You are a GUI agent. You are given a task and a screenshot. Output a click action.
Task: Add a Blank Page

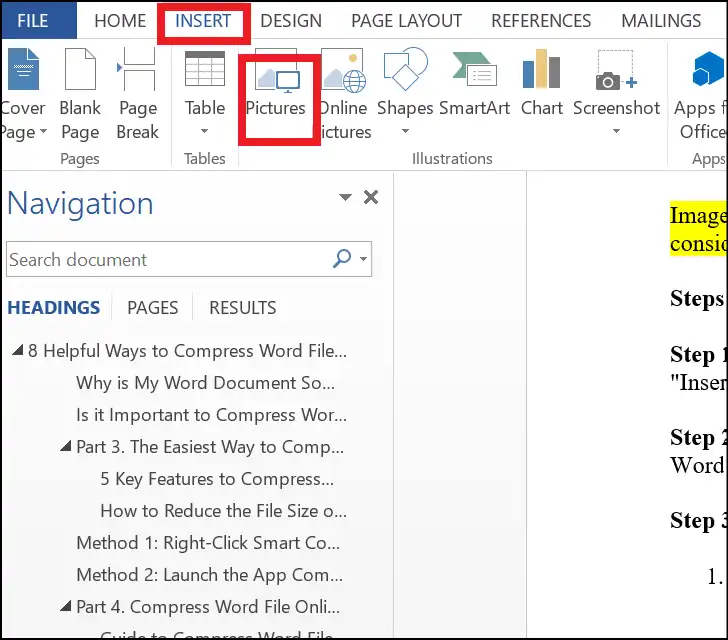80,94
